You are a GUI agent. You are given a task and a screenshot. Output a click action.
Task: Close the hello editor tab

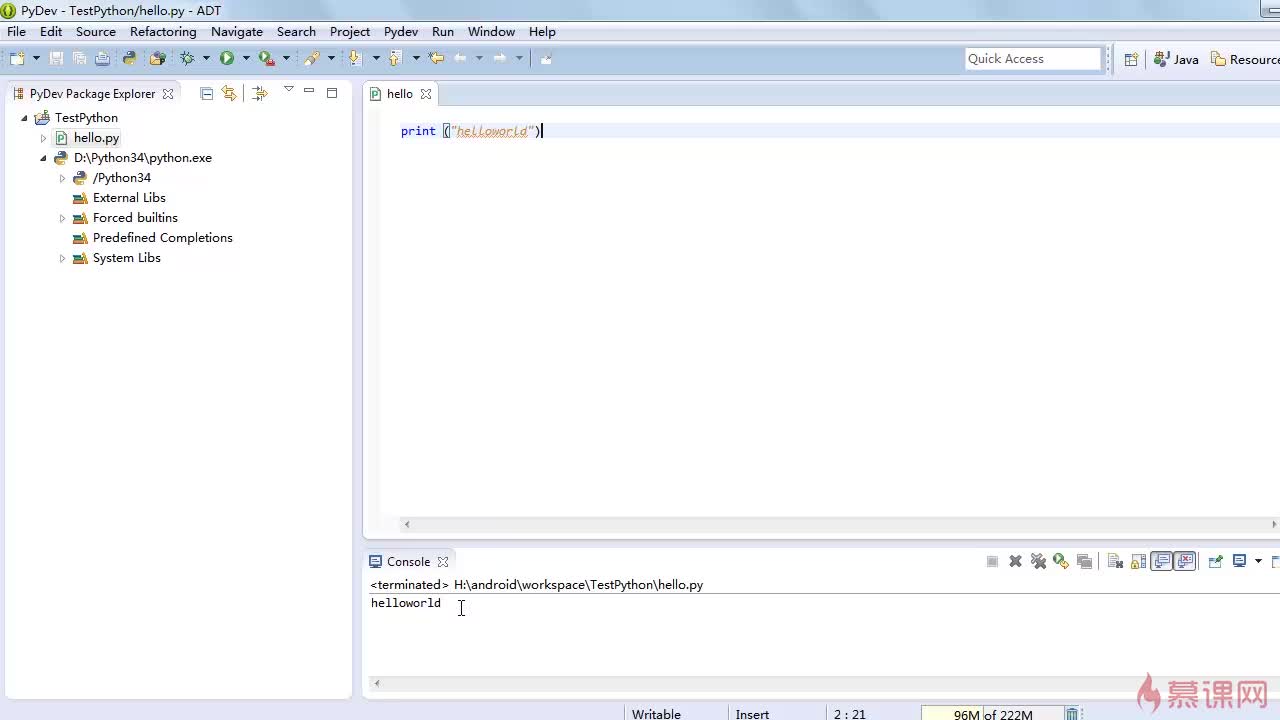pos(425,94)
